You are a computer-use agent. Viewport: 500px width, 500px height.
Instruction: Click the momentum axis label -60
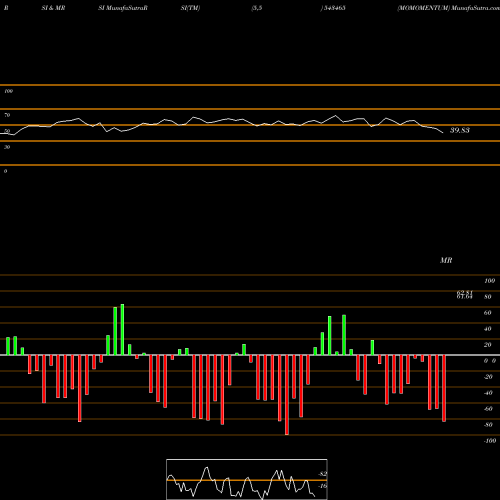[x=488, y=409]
